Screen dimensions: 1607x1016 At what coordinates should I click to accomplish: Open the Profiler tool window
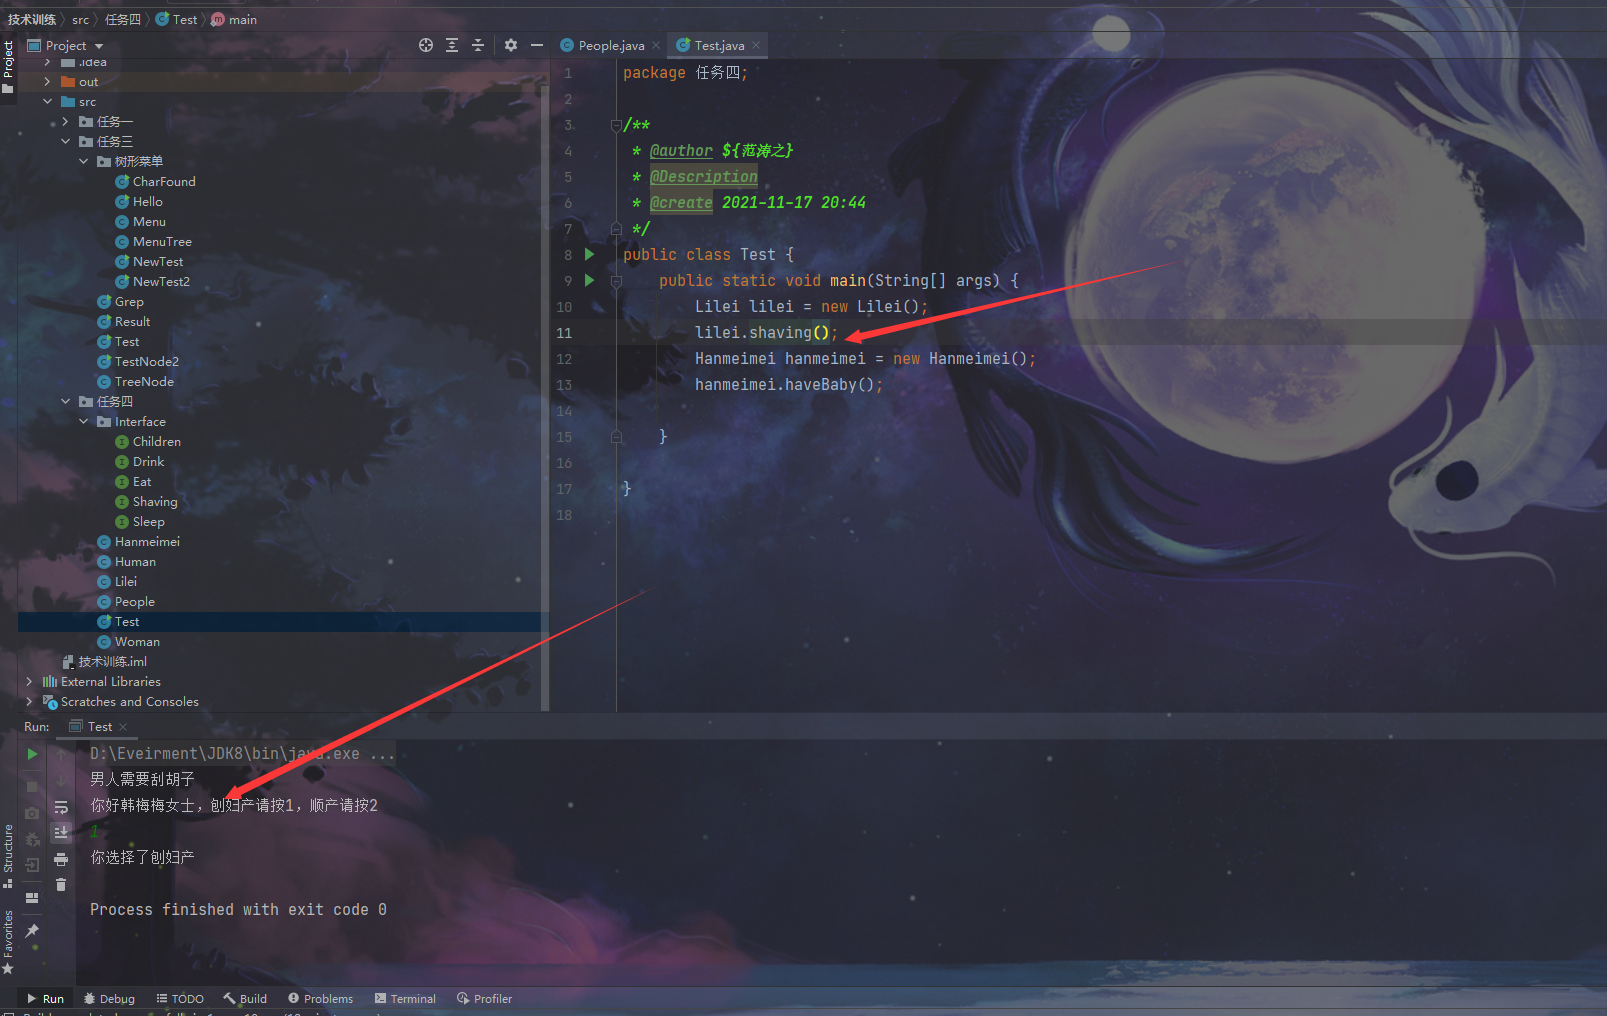(x=484, y=998)
